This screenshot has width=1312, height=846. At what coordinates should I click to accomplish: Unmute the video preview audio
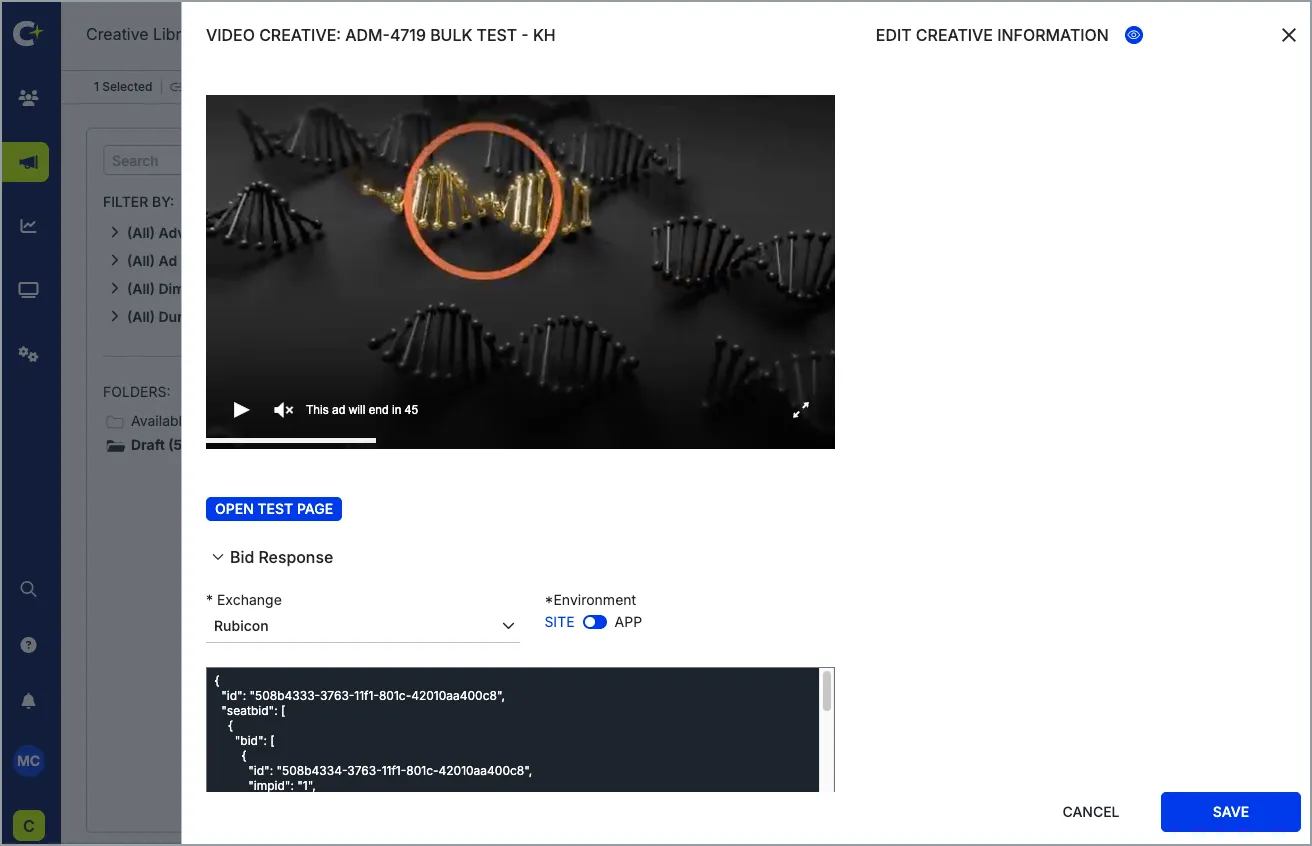tap(284, 410)
